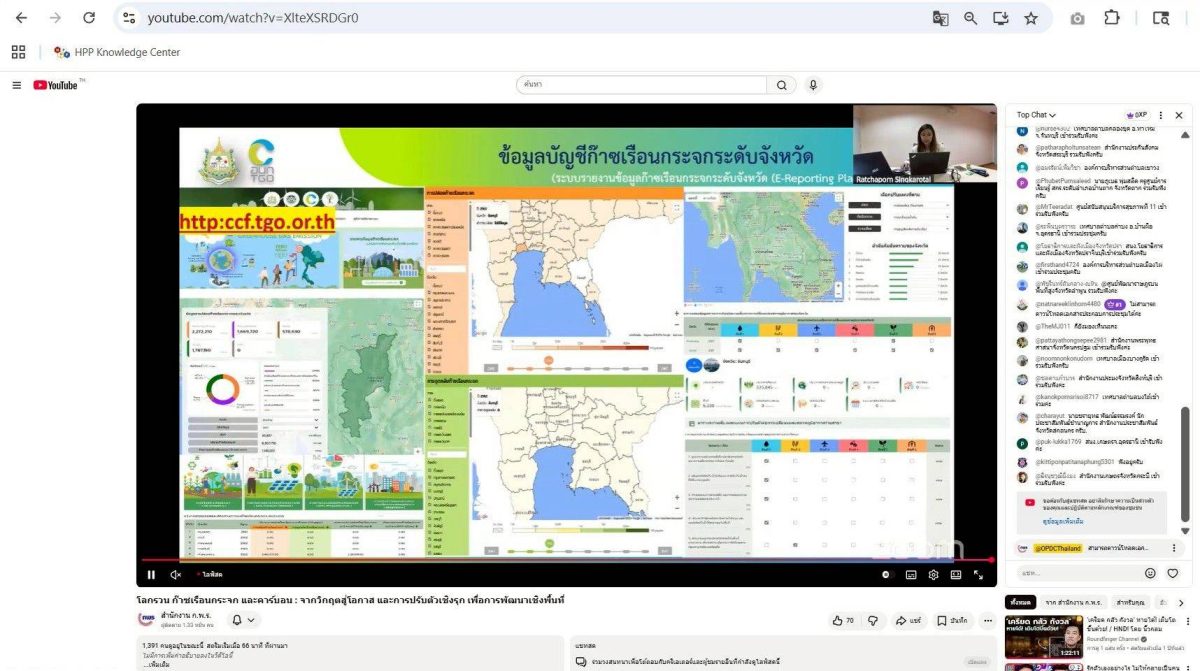Open the notification bell dropdown
Viewport: 1200px width, 671px height.
(242, 620)
